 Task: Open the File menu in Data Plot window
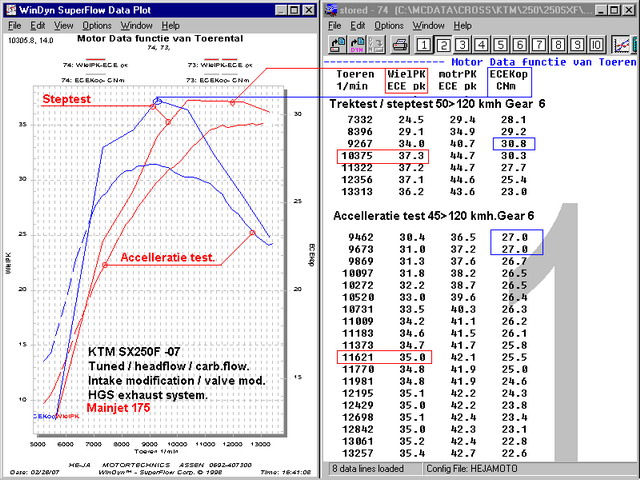(15, 25)
